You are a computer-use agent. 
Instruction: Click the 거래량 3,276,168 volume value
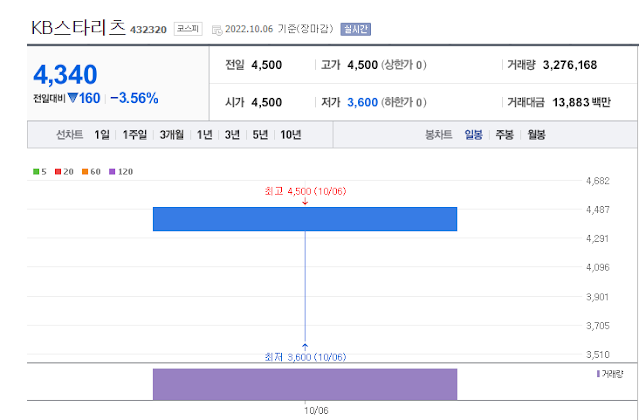pyautogui.click(x=570, y=65)
